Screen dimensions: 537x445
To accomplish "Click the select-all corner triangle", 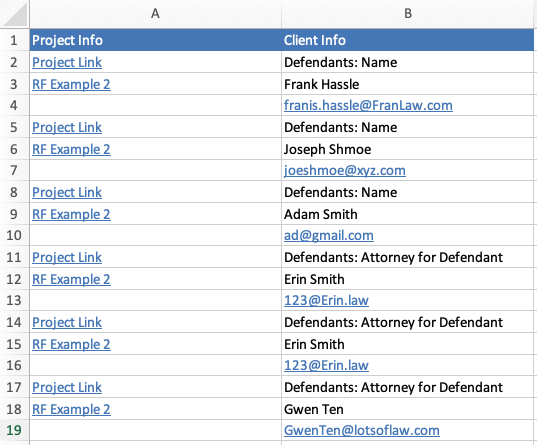I will click(15, 14).
